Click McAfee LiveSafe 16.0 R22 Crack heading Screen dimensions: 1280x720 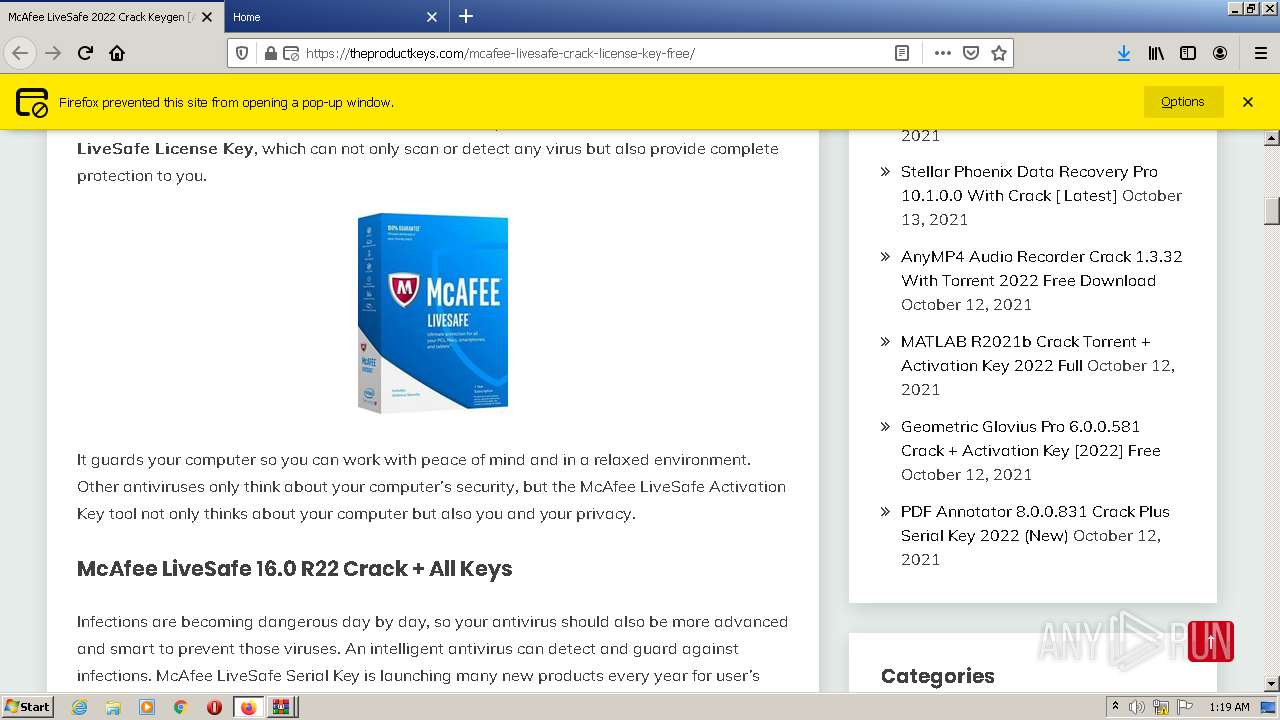click(x=295, y=569)
